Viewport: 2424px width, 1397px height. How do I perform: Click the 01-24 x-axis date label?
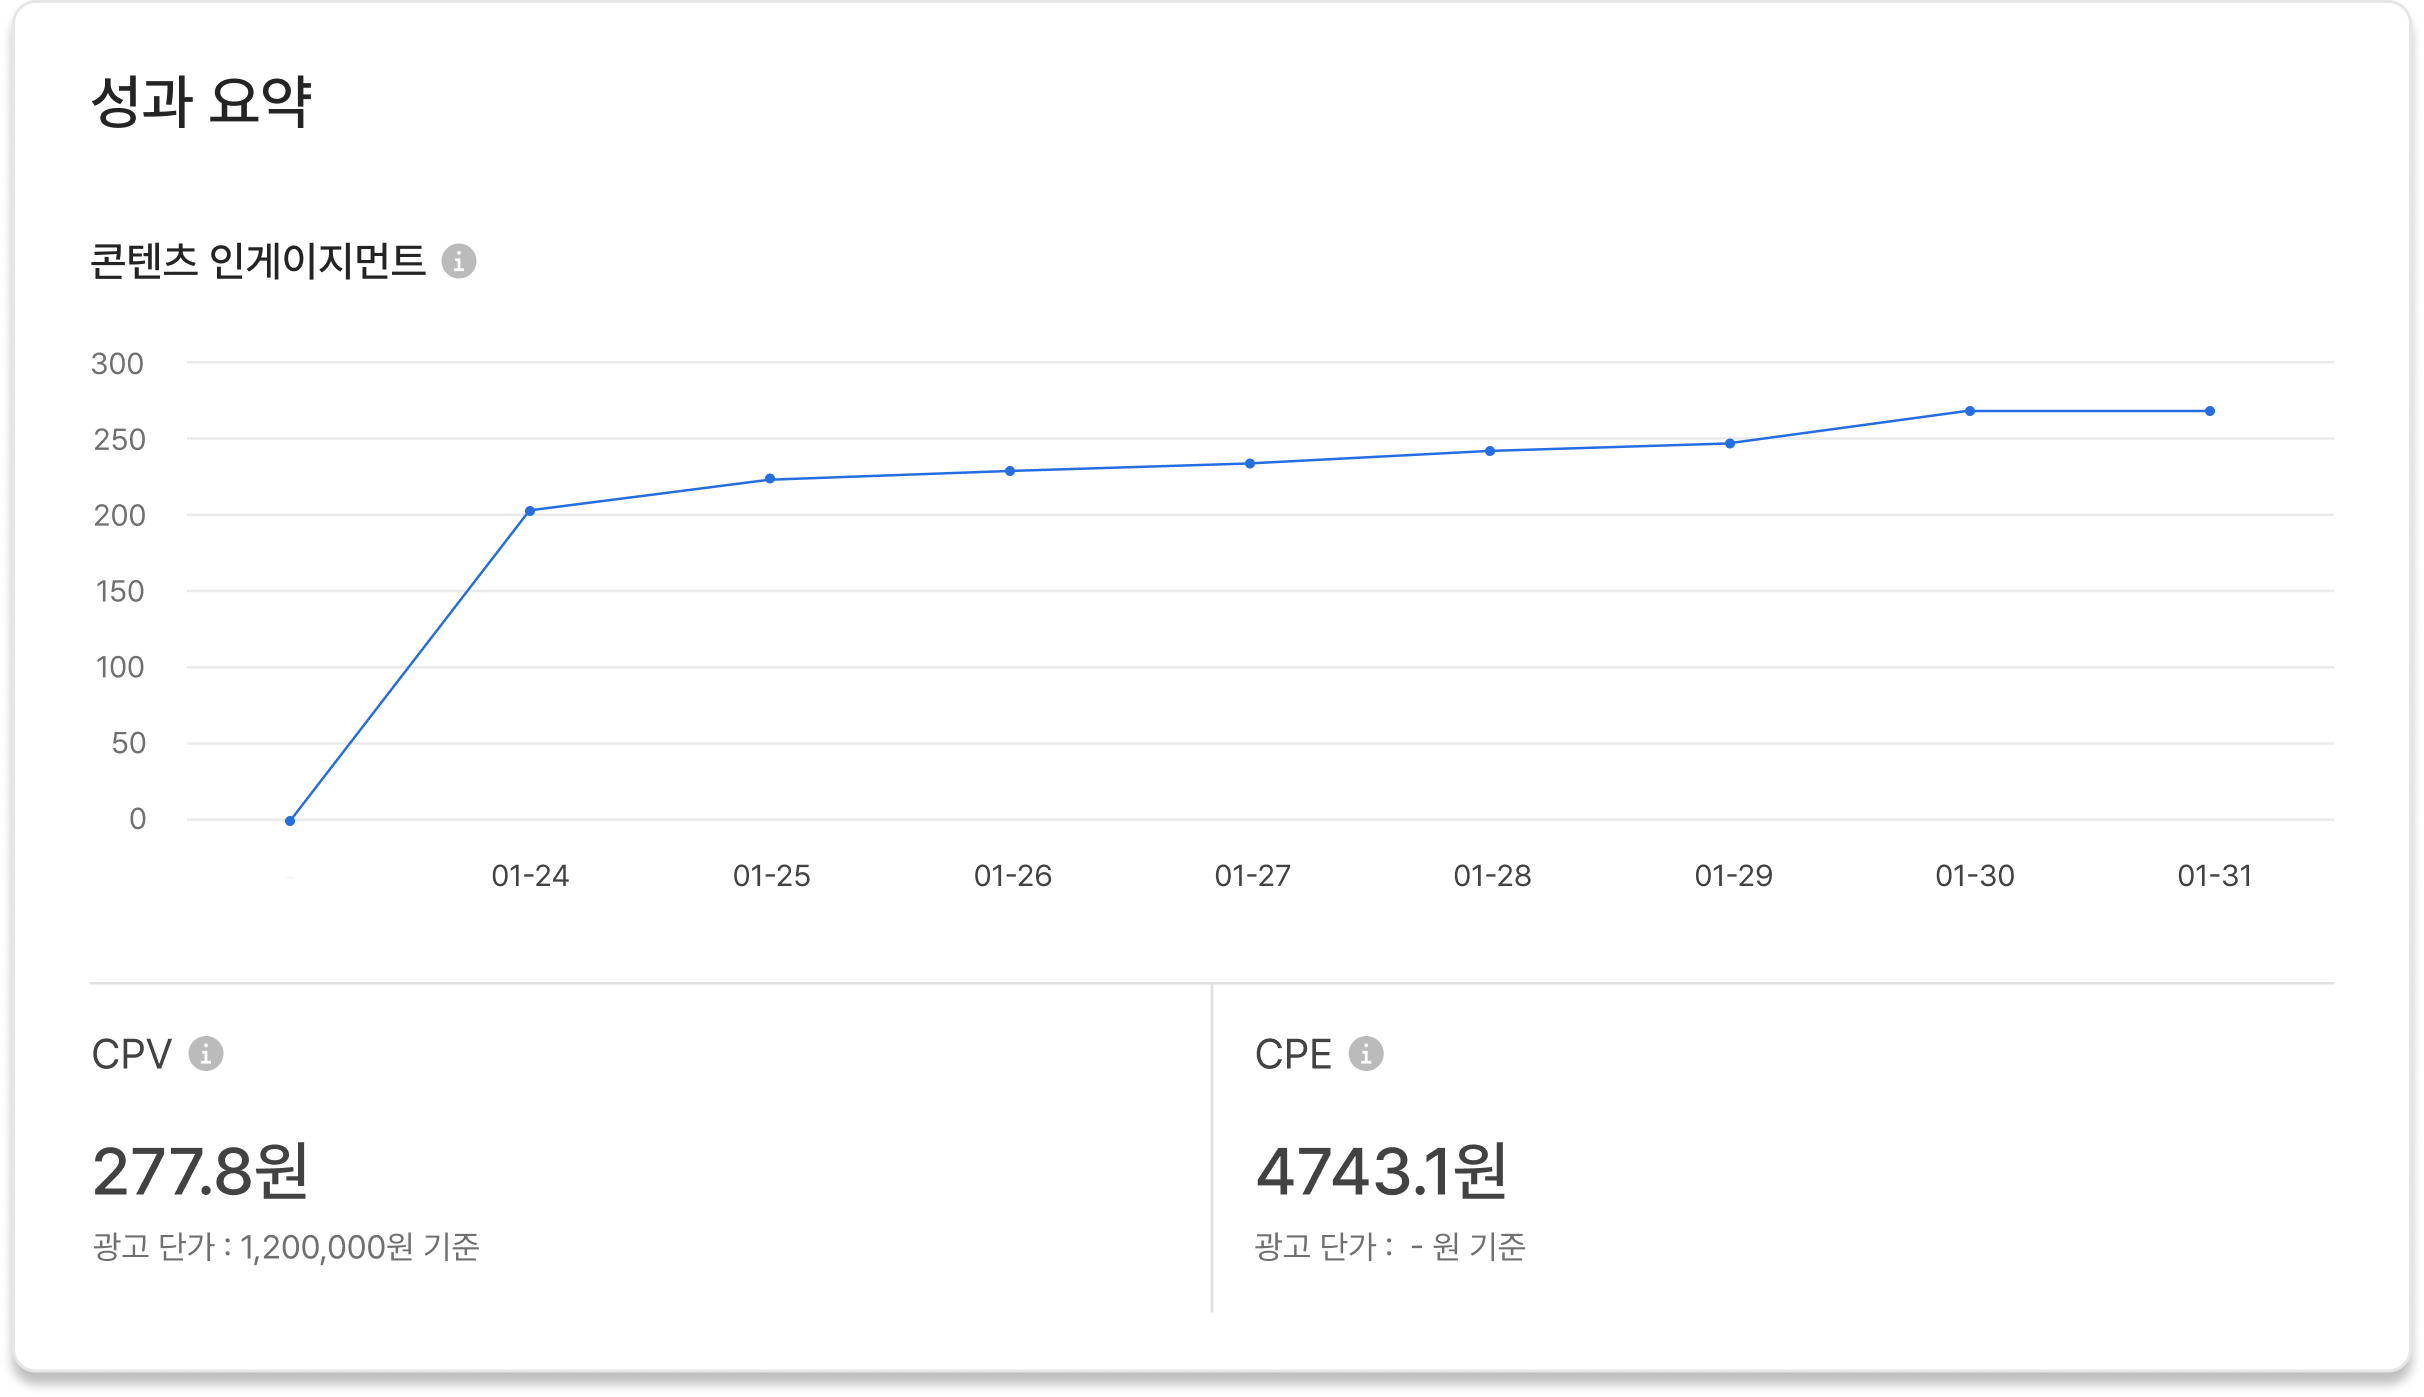530,876
